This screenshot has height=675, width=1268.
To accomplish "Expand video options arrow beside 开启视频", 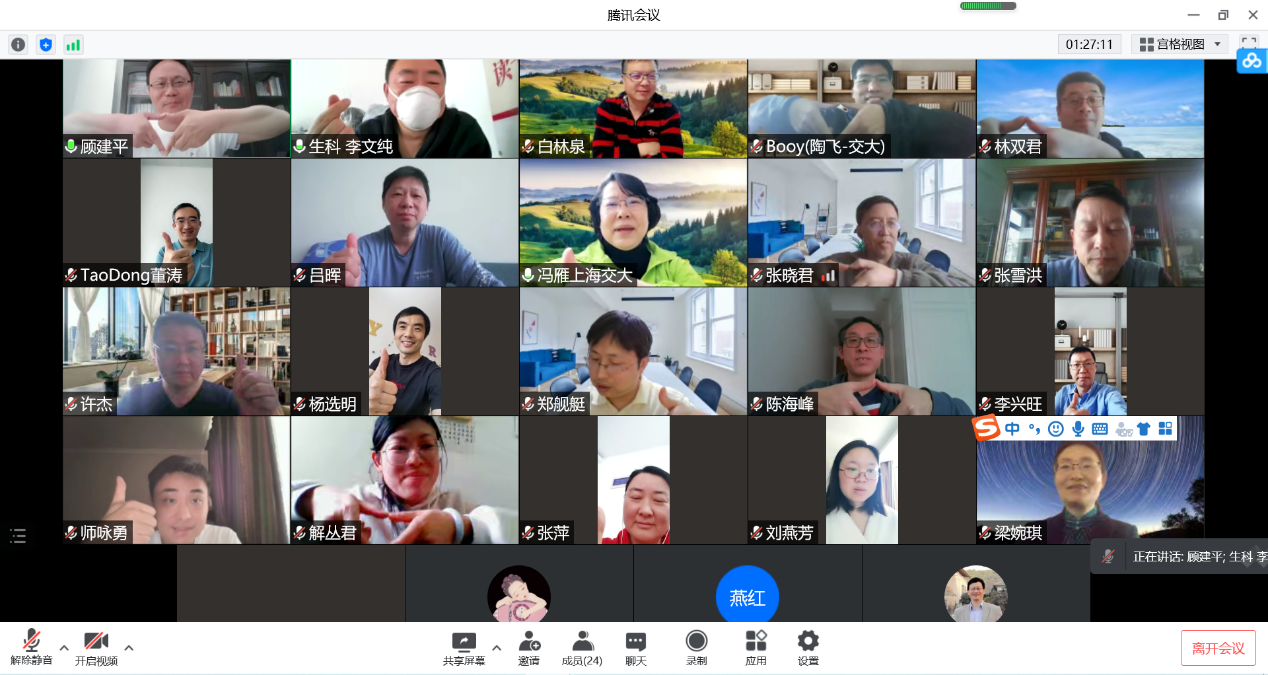I will click(129, 647).
